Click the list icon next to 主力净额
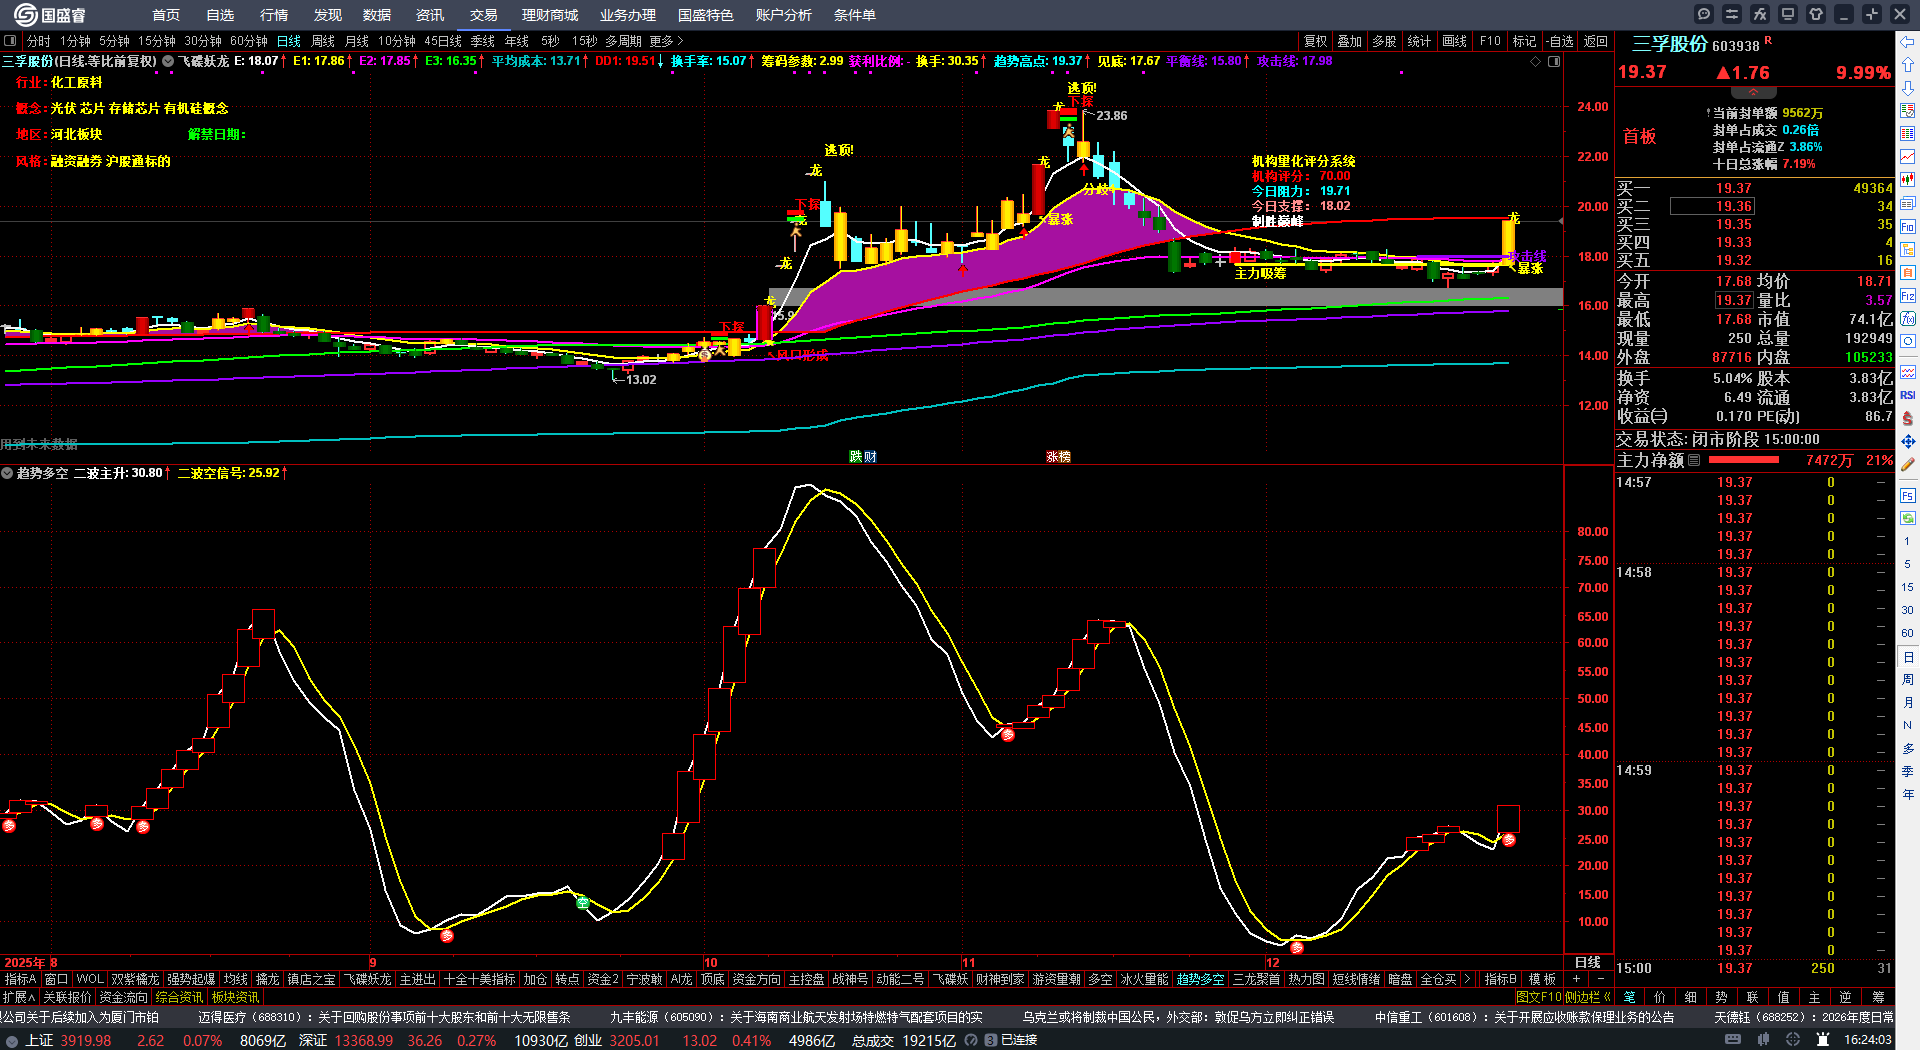 pos(1694,460)
